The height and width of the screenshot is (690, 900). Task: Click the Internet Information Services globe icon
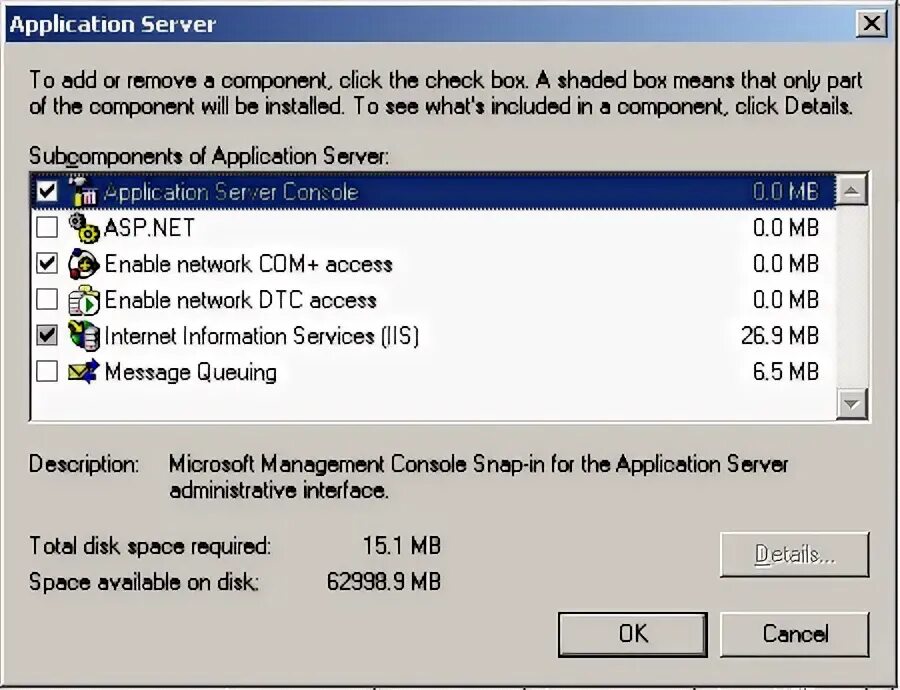coord(84,336)
